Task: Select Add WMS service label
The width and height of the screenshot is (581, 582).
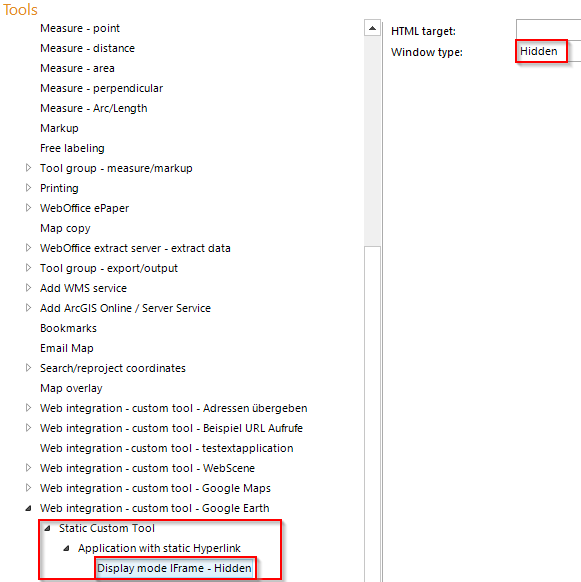Action: [83, 288]
